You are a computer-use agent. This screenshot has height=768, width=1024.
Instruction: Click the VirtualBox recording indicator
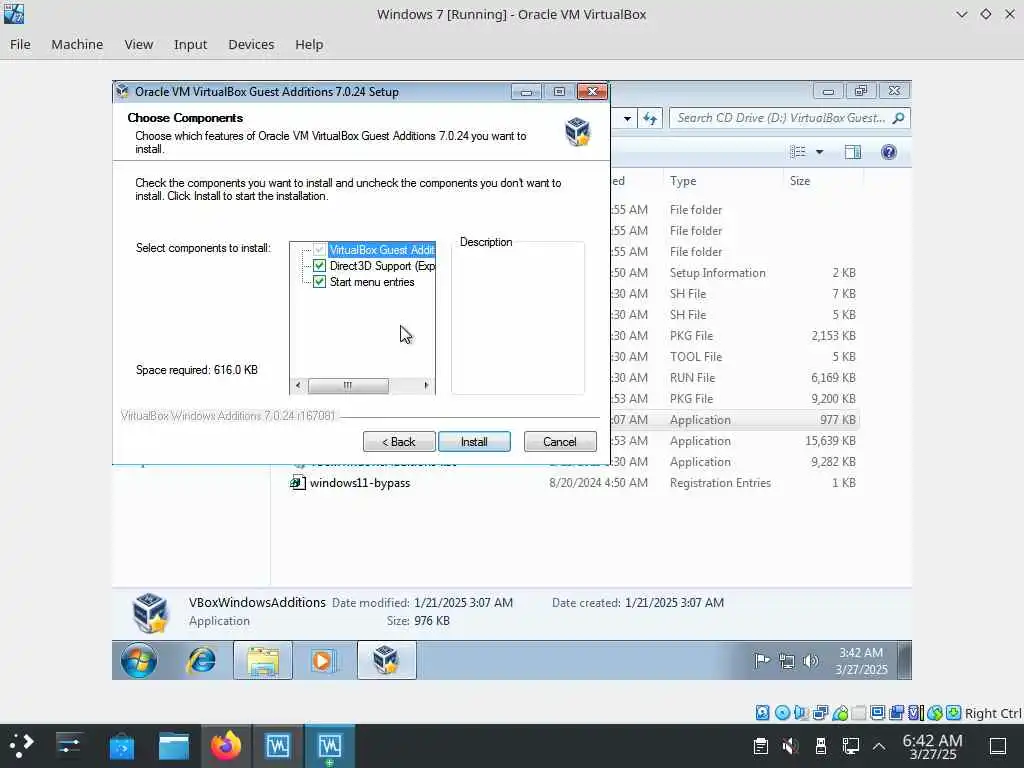[x=897, y=712]
